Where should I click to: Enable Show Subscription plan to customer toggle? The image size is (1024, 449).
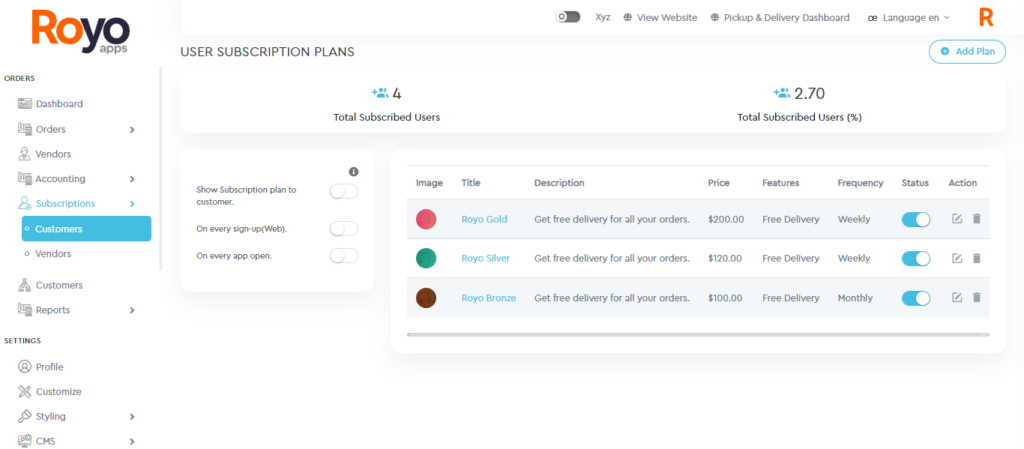343,191
